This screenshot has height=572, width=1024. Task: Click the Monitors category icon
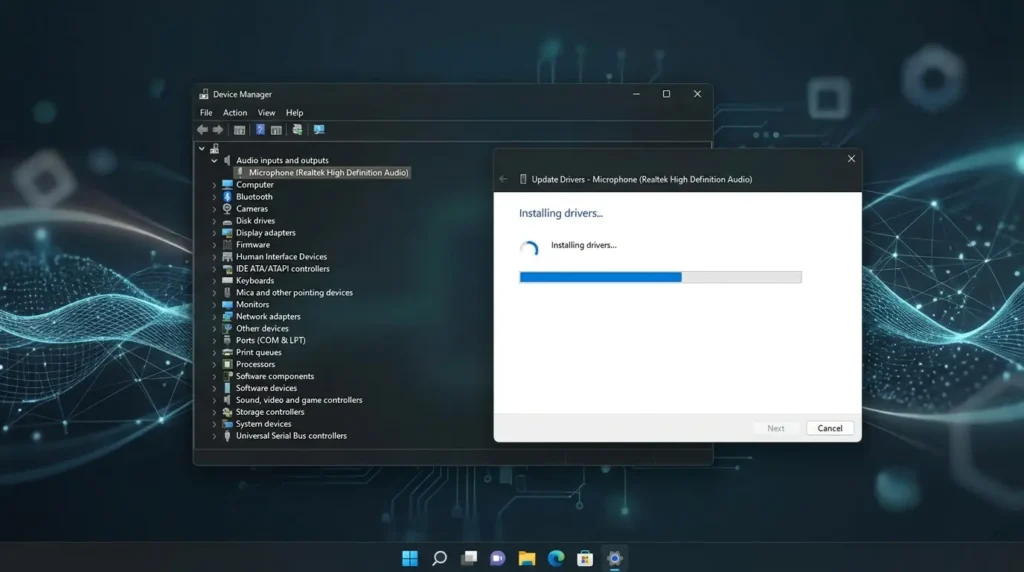tap(227, 304)
